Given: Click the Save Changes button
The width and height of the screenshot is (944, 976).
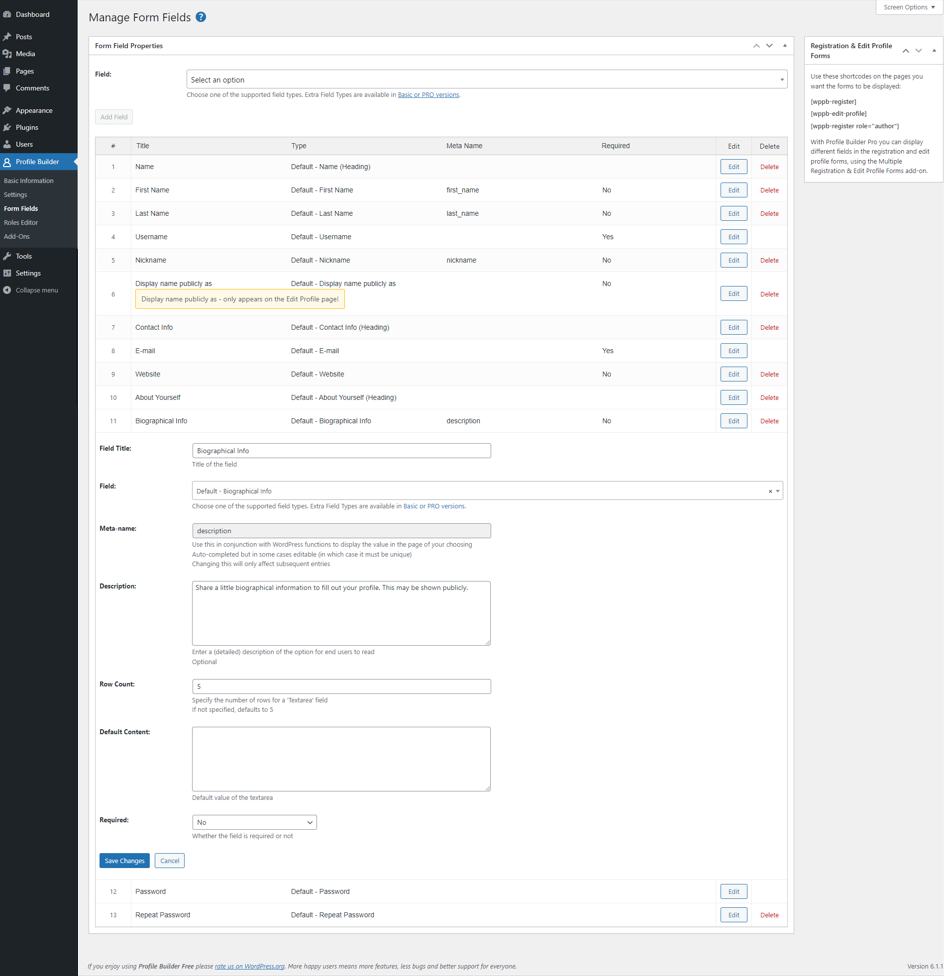Looking at the screenshot, I should click(x=124, y=861).
